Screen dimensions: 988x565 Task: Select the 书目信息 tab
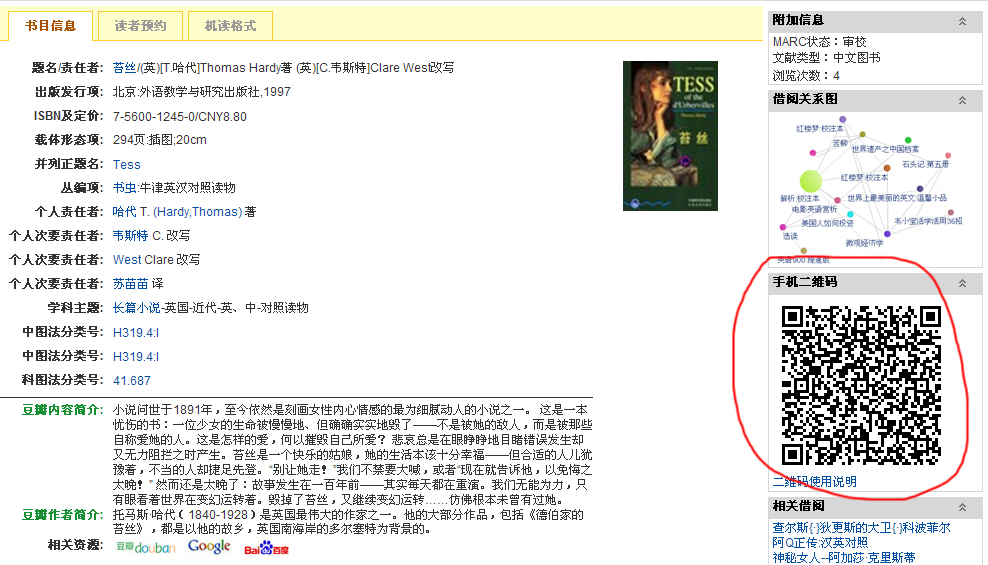(x=50, y=26)
